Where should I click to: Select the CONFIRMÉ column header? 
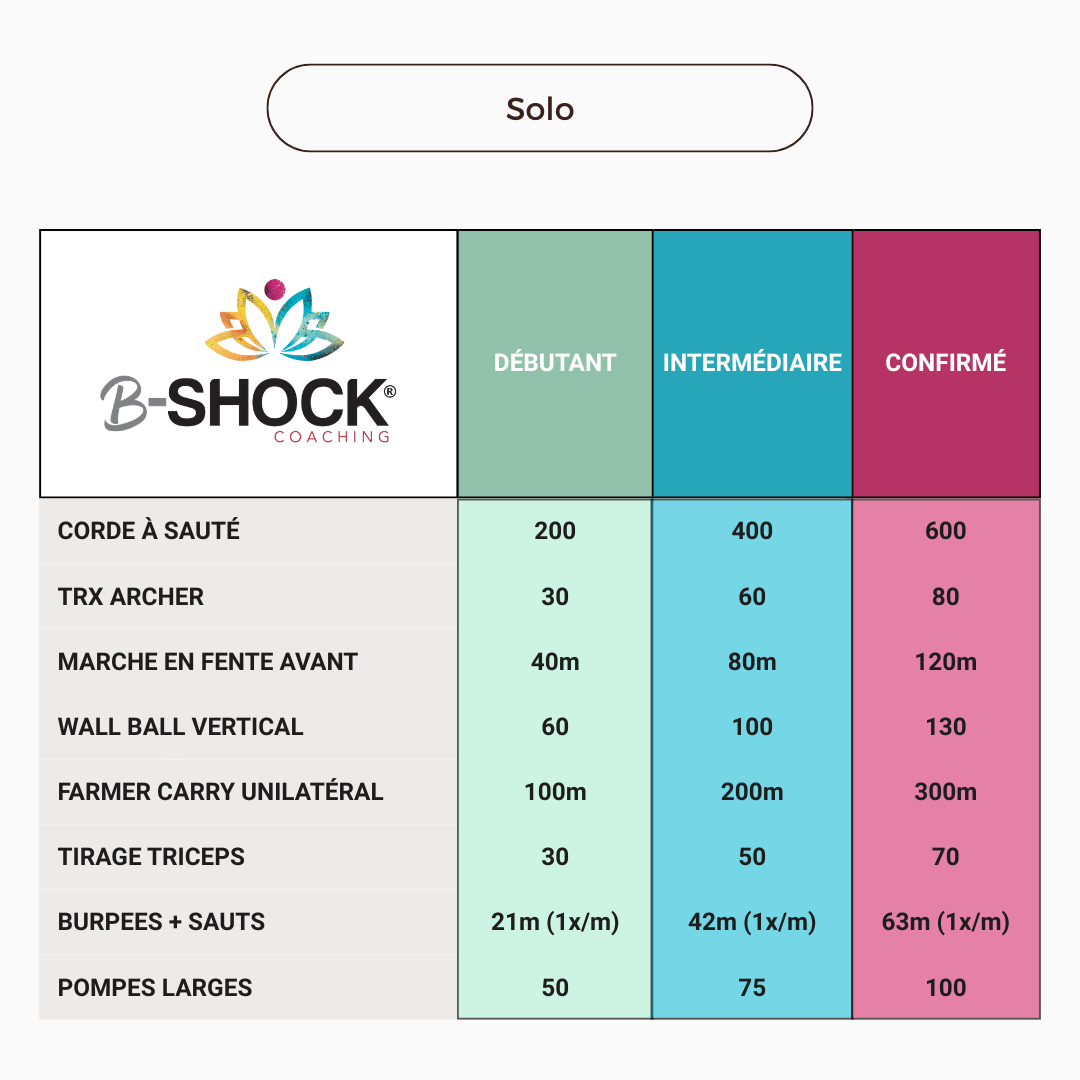946,362
